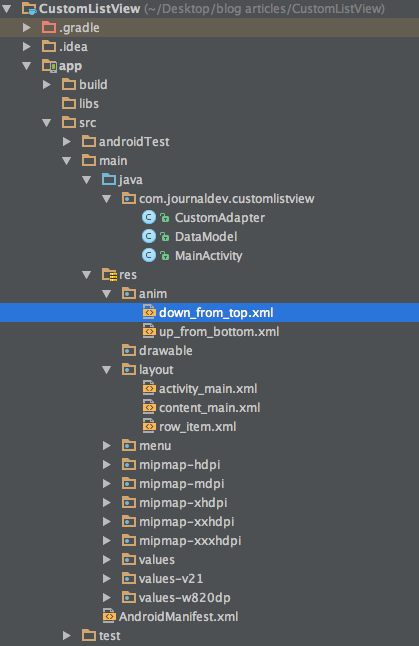Expand the androidTest folder arrow

(x=67, y=142)
